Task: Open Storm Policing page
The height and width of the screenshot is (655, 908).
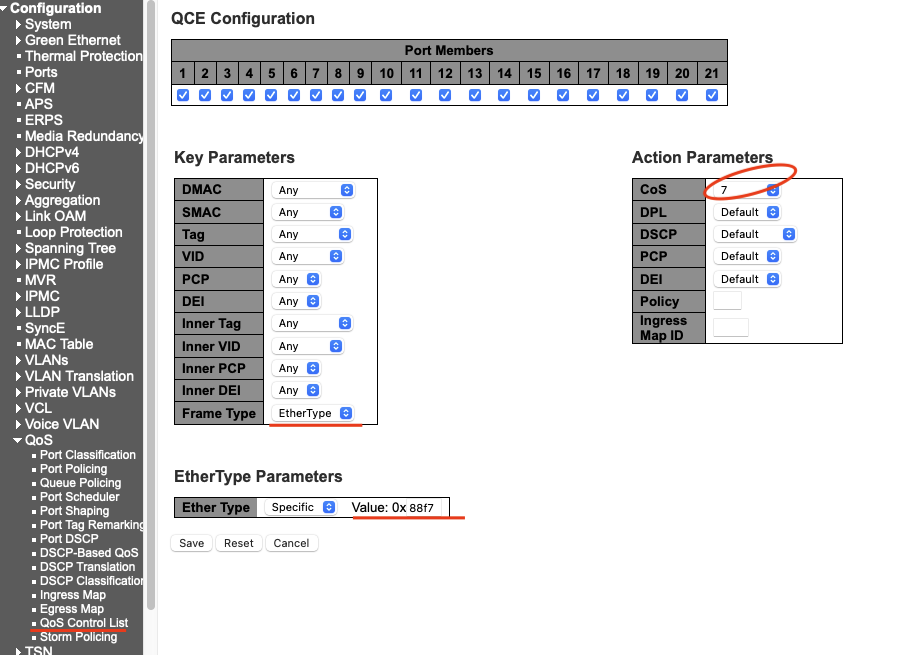Action: click(78, 637)
